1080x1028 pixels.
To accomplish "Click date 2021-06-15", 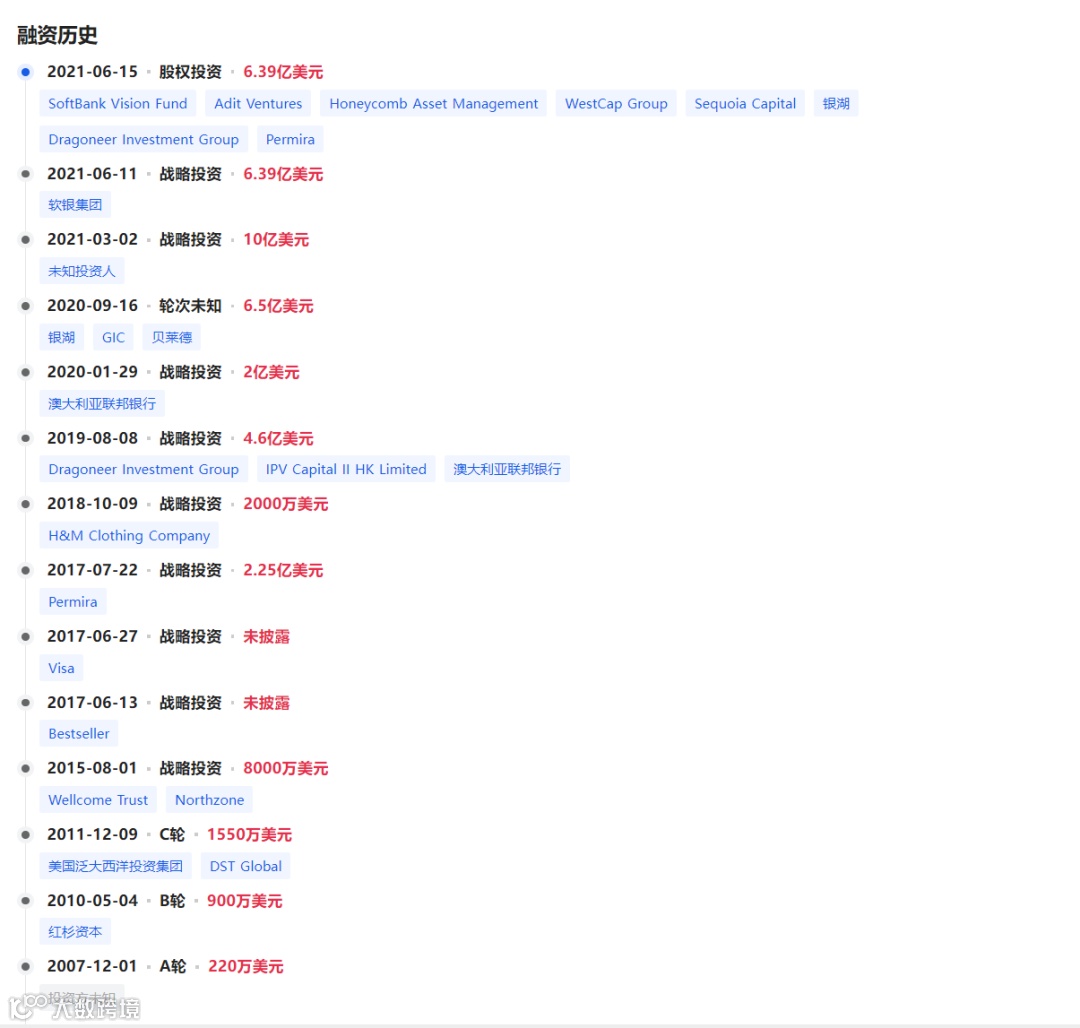I will point(92,72).
